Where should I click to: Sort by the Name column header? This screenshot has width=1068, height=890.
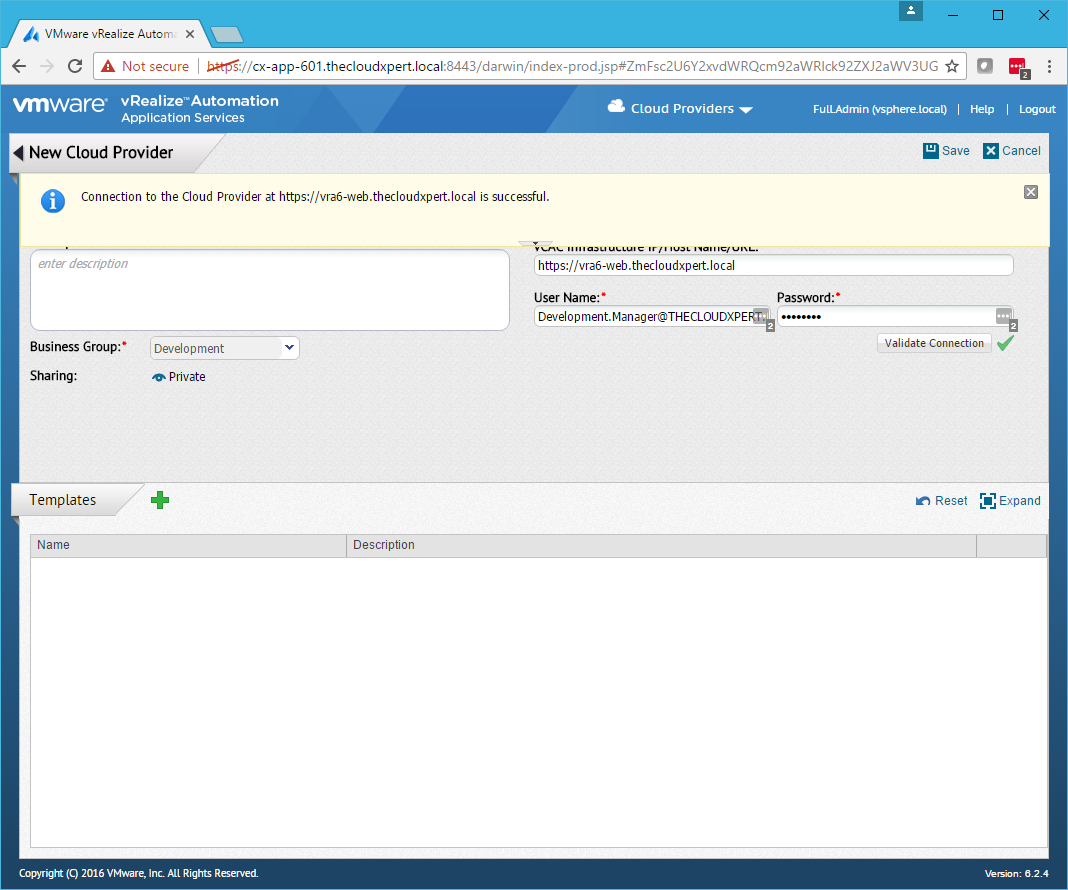(x=188, y=545)
